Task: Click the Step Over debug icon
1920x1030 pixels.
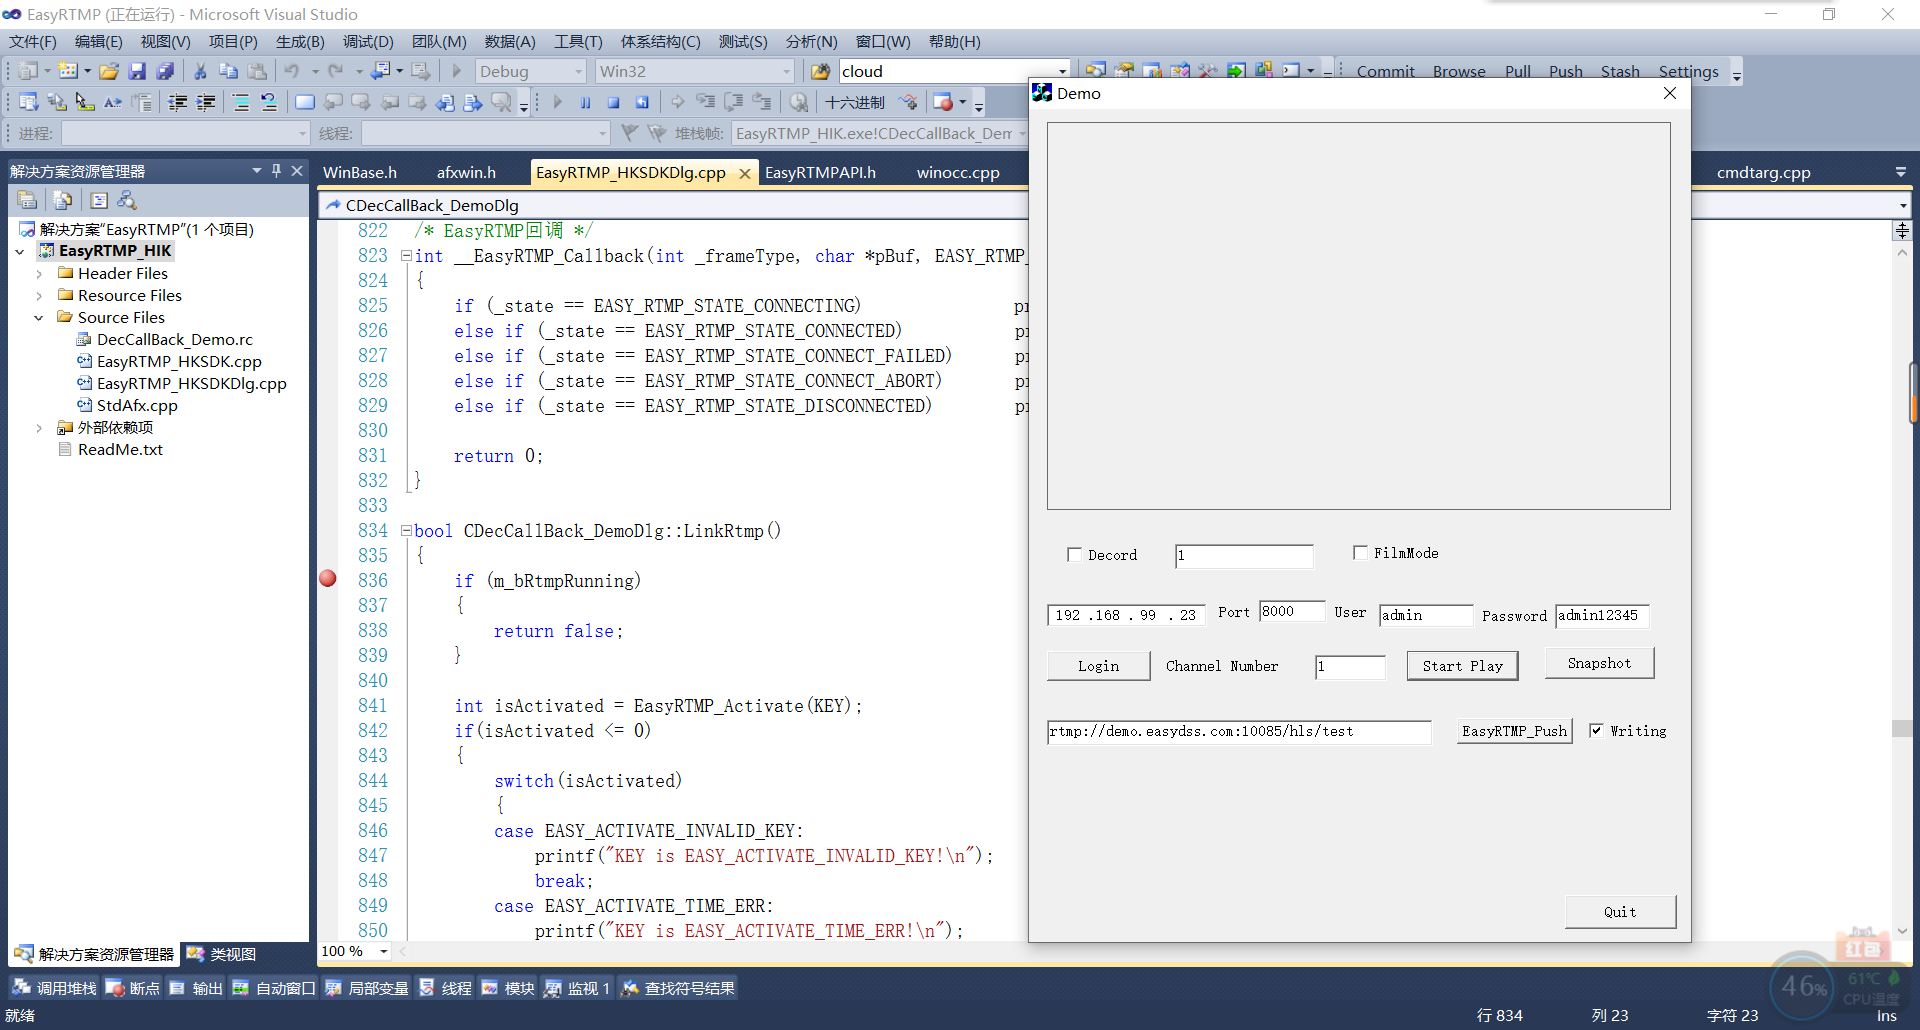Action: coord(733,102)
